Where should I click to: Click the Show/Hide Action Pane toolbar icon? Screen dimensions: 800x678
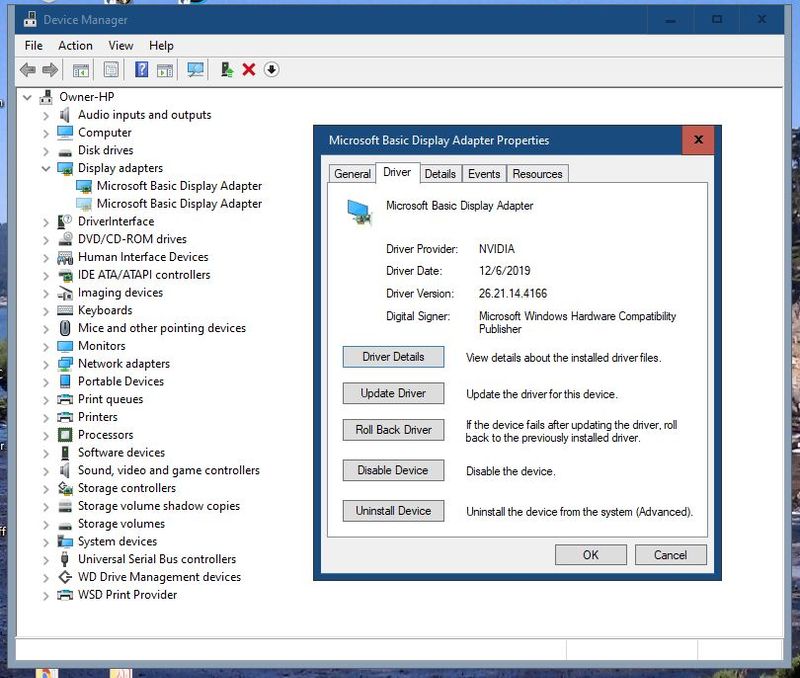coord(164,69)
